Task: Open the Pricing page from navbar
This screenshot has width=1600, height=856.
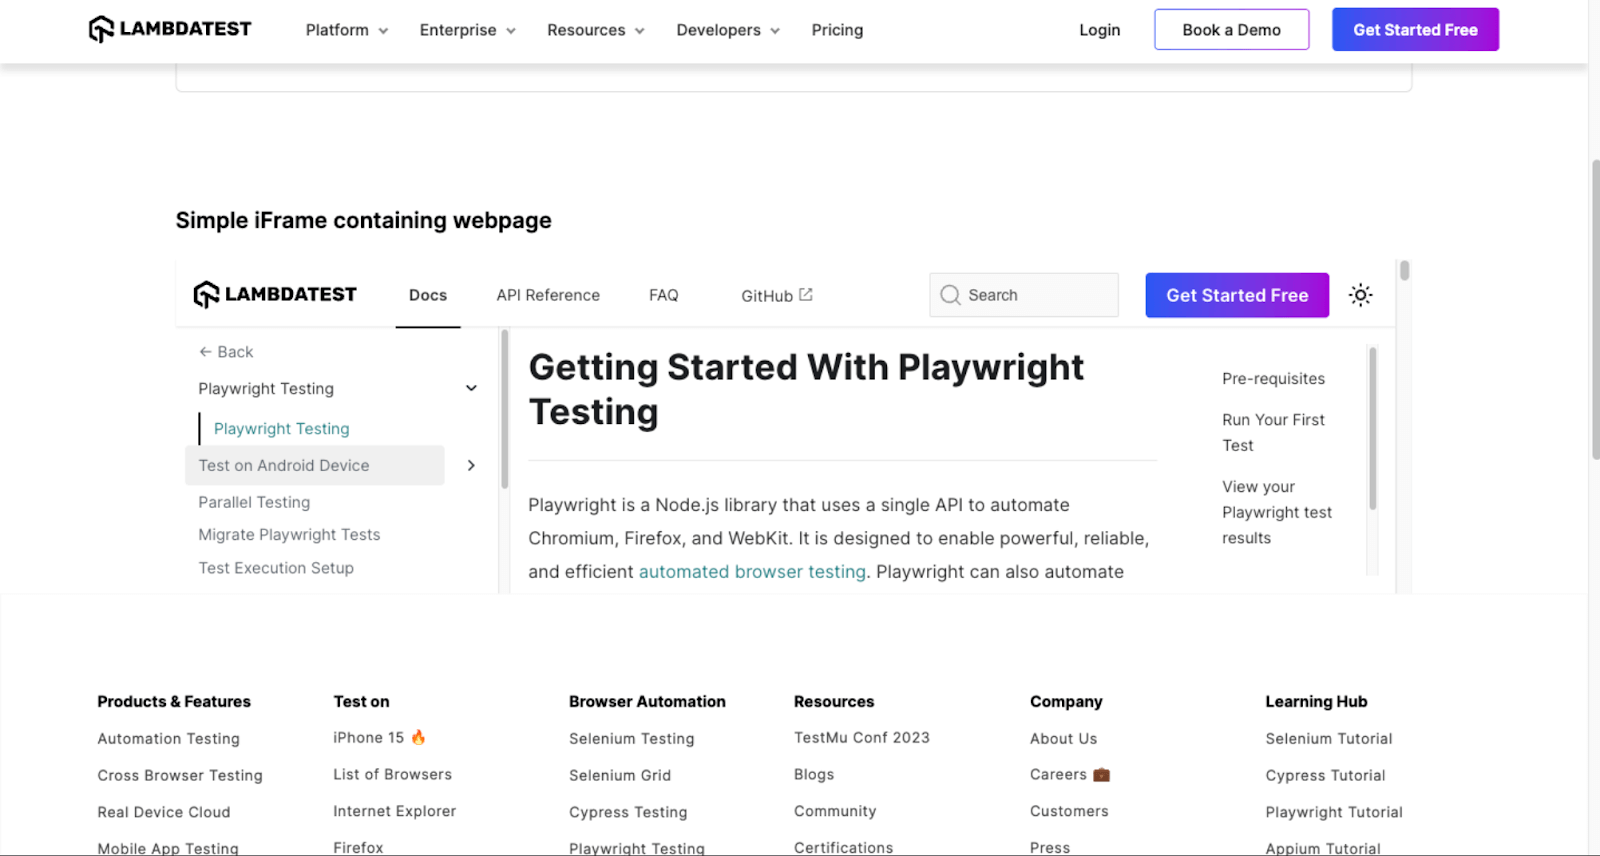Action: pyautogui.click(x=837, y=30)
